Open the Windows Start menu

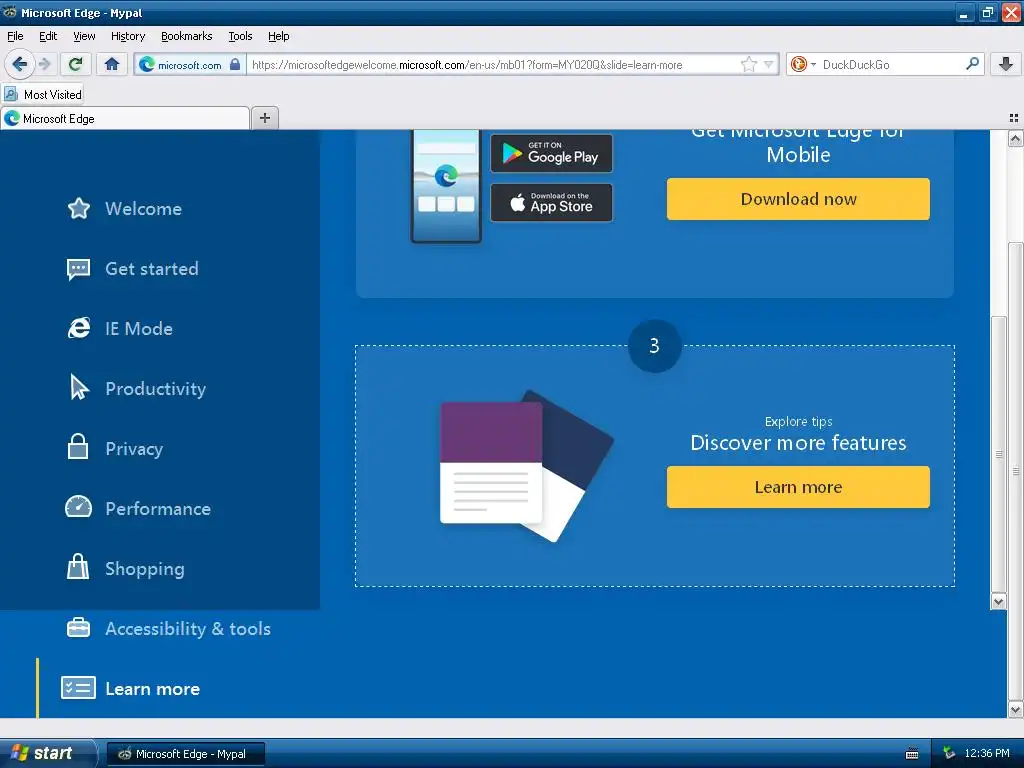tap(47, 753)
